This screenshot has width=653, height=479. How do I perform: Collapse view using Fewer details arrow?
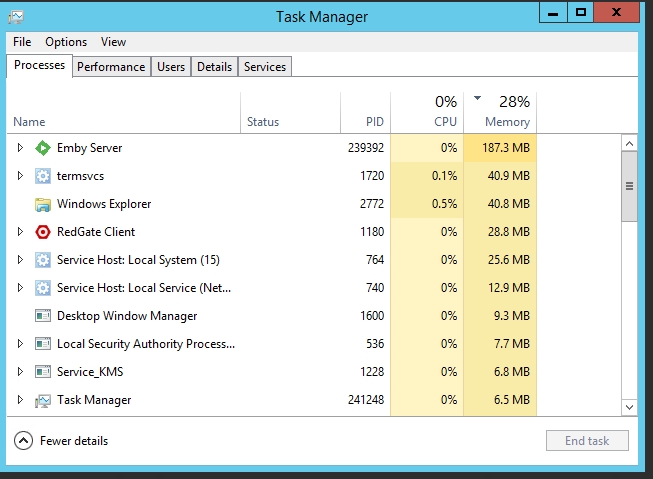coord(23,441)
